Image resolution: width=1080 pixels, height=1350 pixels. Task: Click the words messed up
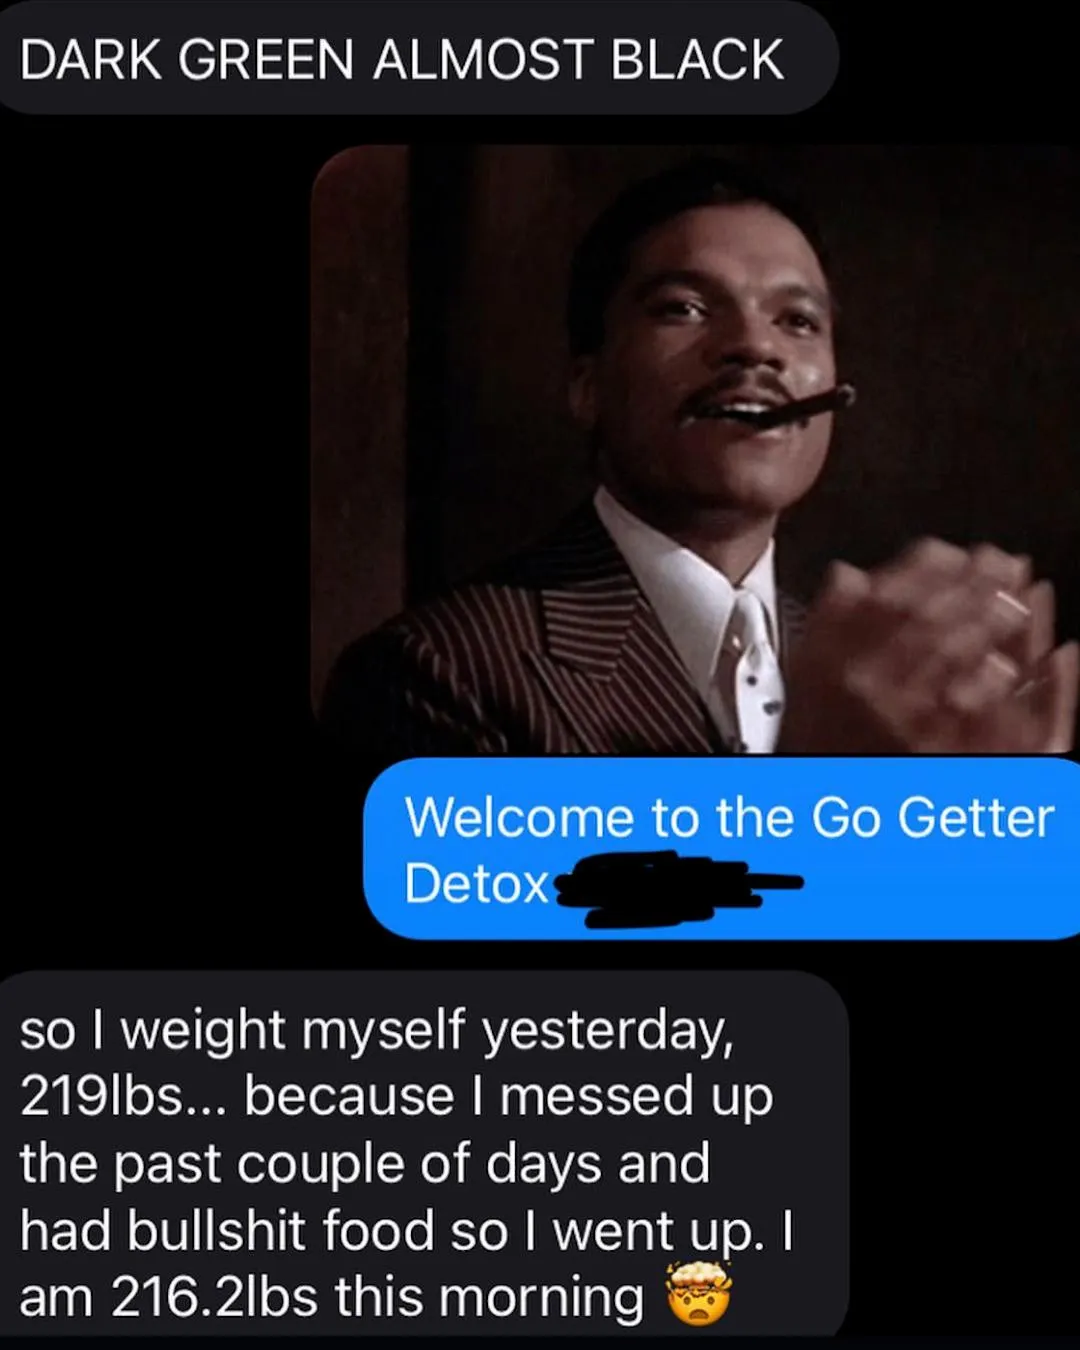tap(636, 1098)
